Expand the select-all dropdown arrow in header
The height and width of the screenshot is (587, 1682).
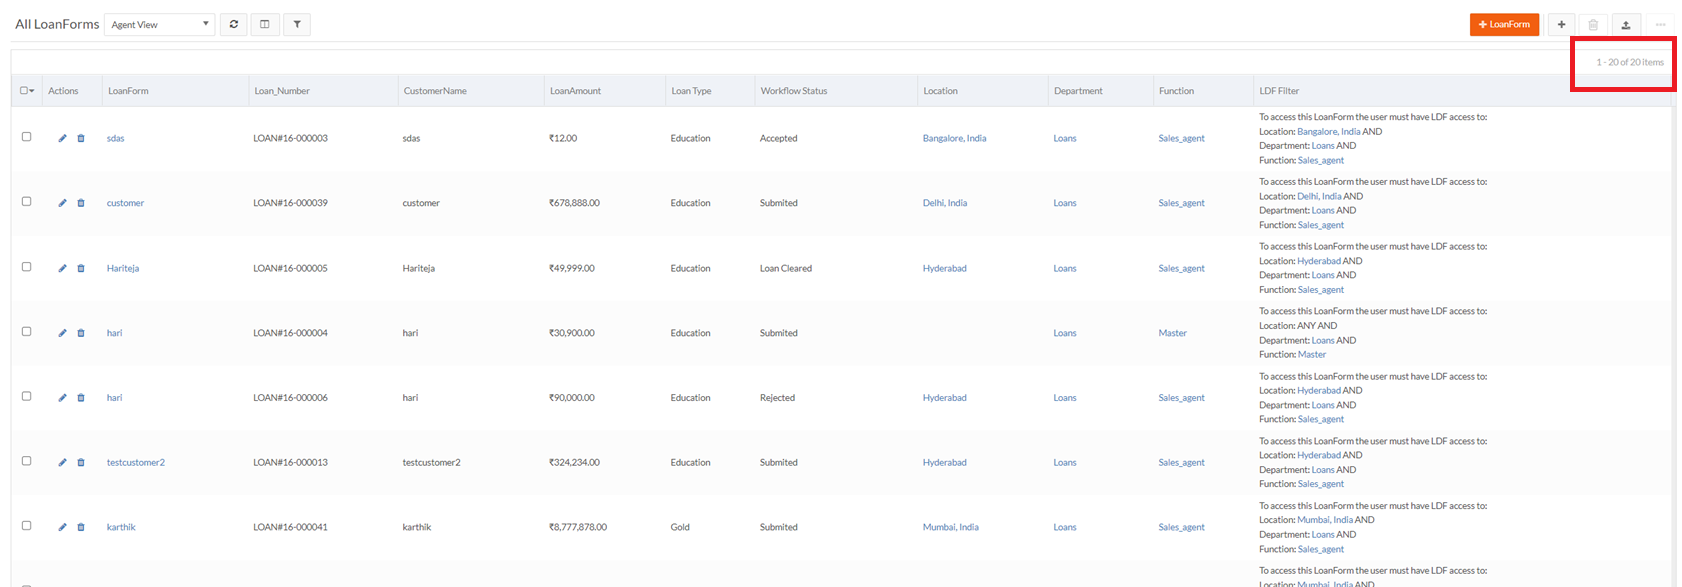(33, 91)
